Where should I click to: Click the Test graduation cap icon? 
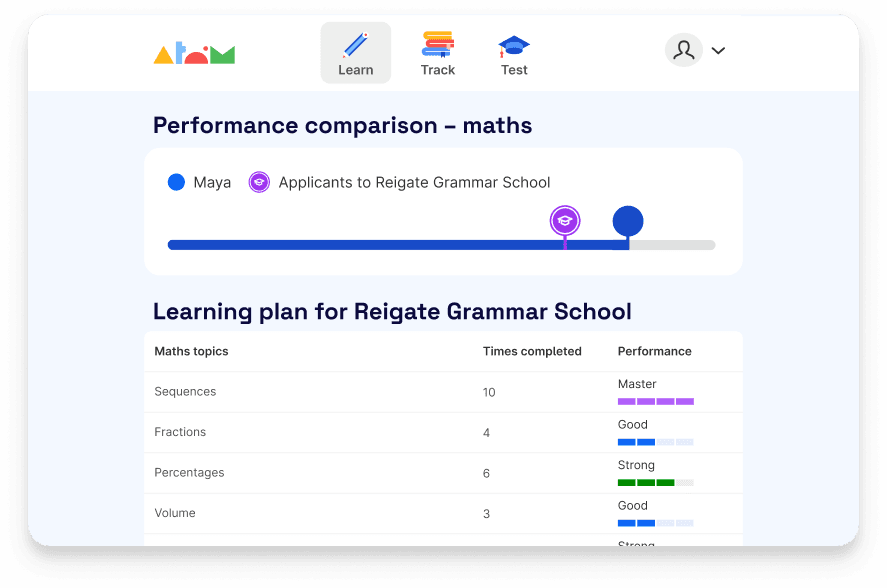(513, 44)
